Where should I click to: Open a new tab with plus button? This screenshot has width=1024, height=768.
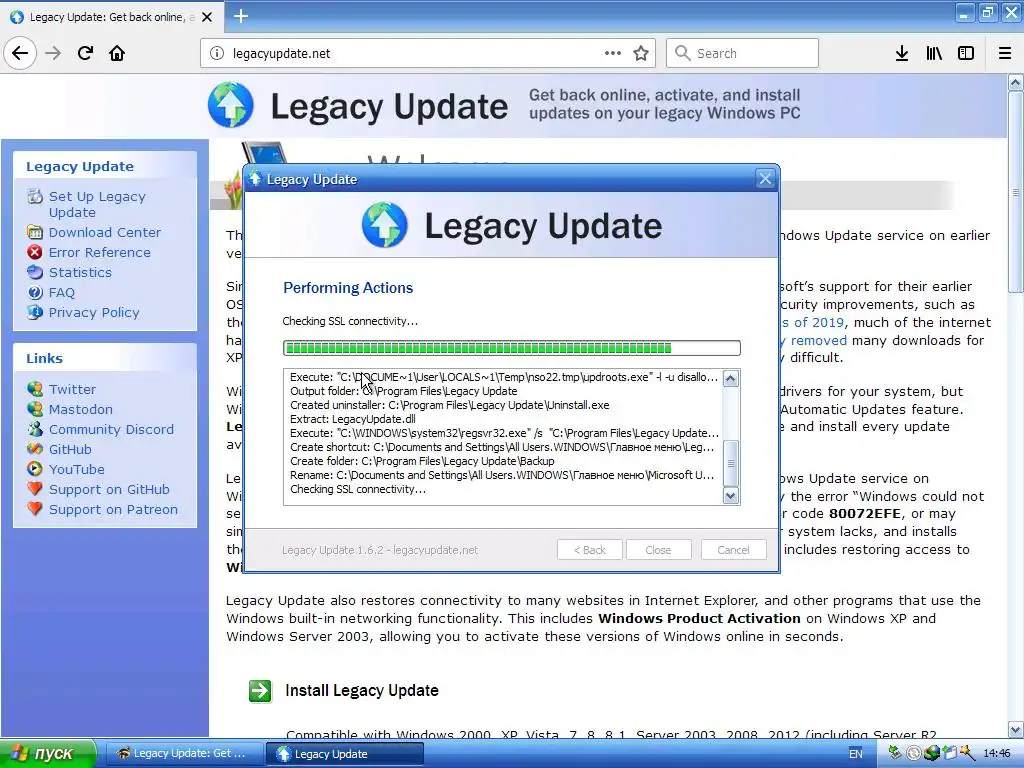coord(240,16)
